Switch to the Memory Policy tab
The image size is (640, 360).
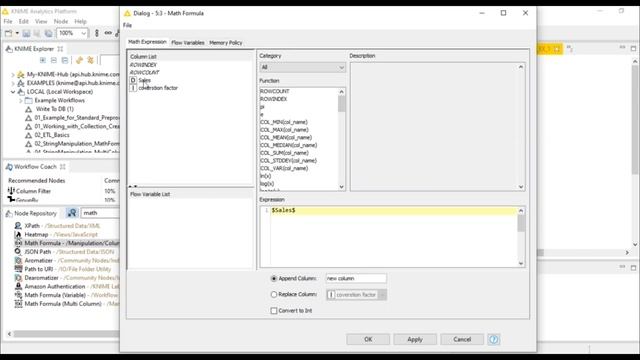pyautogui.click(x=226, y=42)
